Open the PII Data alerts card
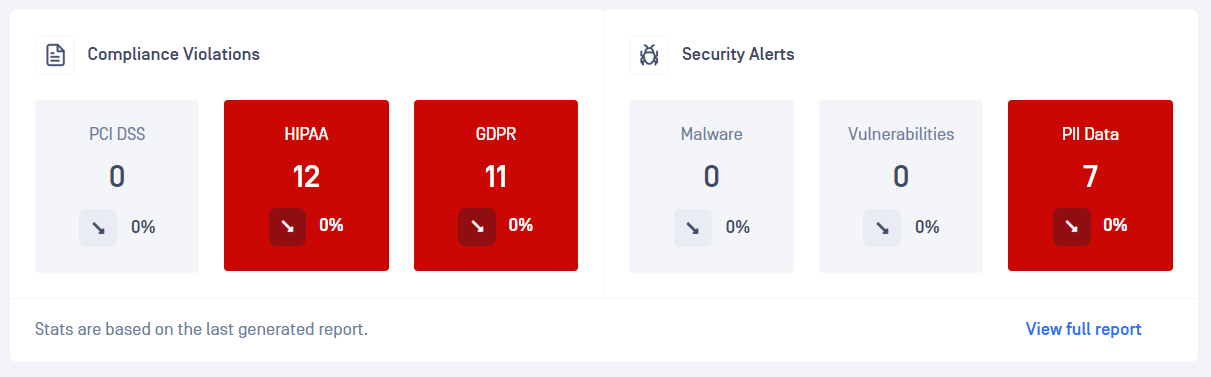The height and width of the screenshot is (377, 1211). (x=1090, y=185)
